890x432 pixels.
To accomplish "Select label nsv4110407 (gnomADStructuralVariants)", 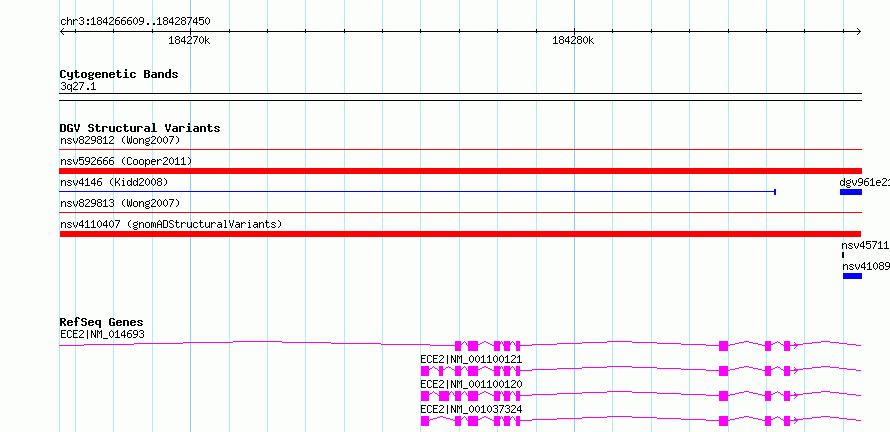I will pyautogui.click(x=171, y=224).
